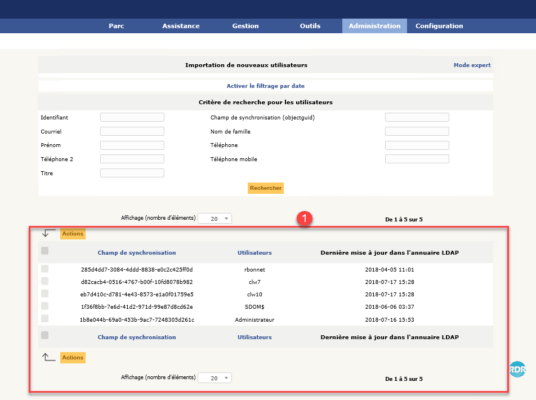Tick the checkbox for user rbonnet
The width and height of the screenshot is (536, 400).
(x=44, y=269)
